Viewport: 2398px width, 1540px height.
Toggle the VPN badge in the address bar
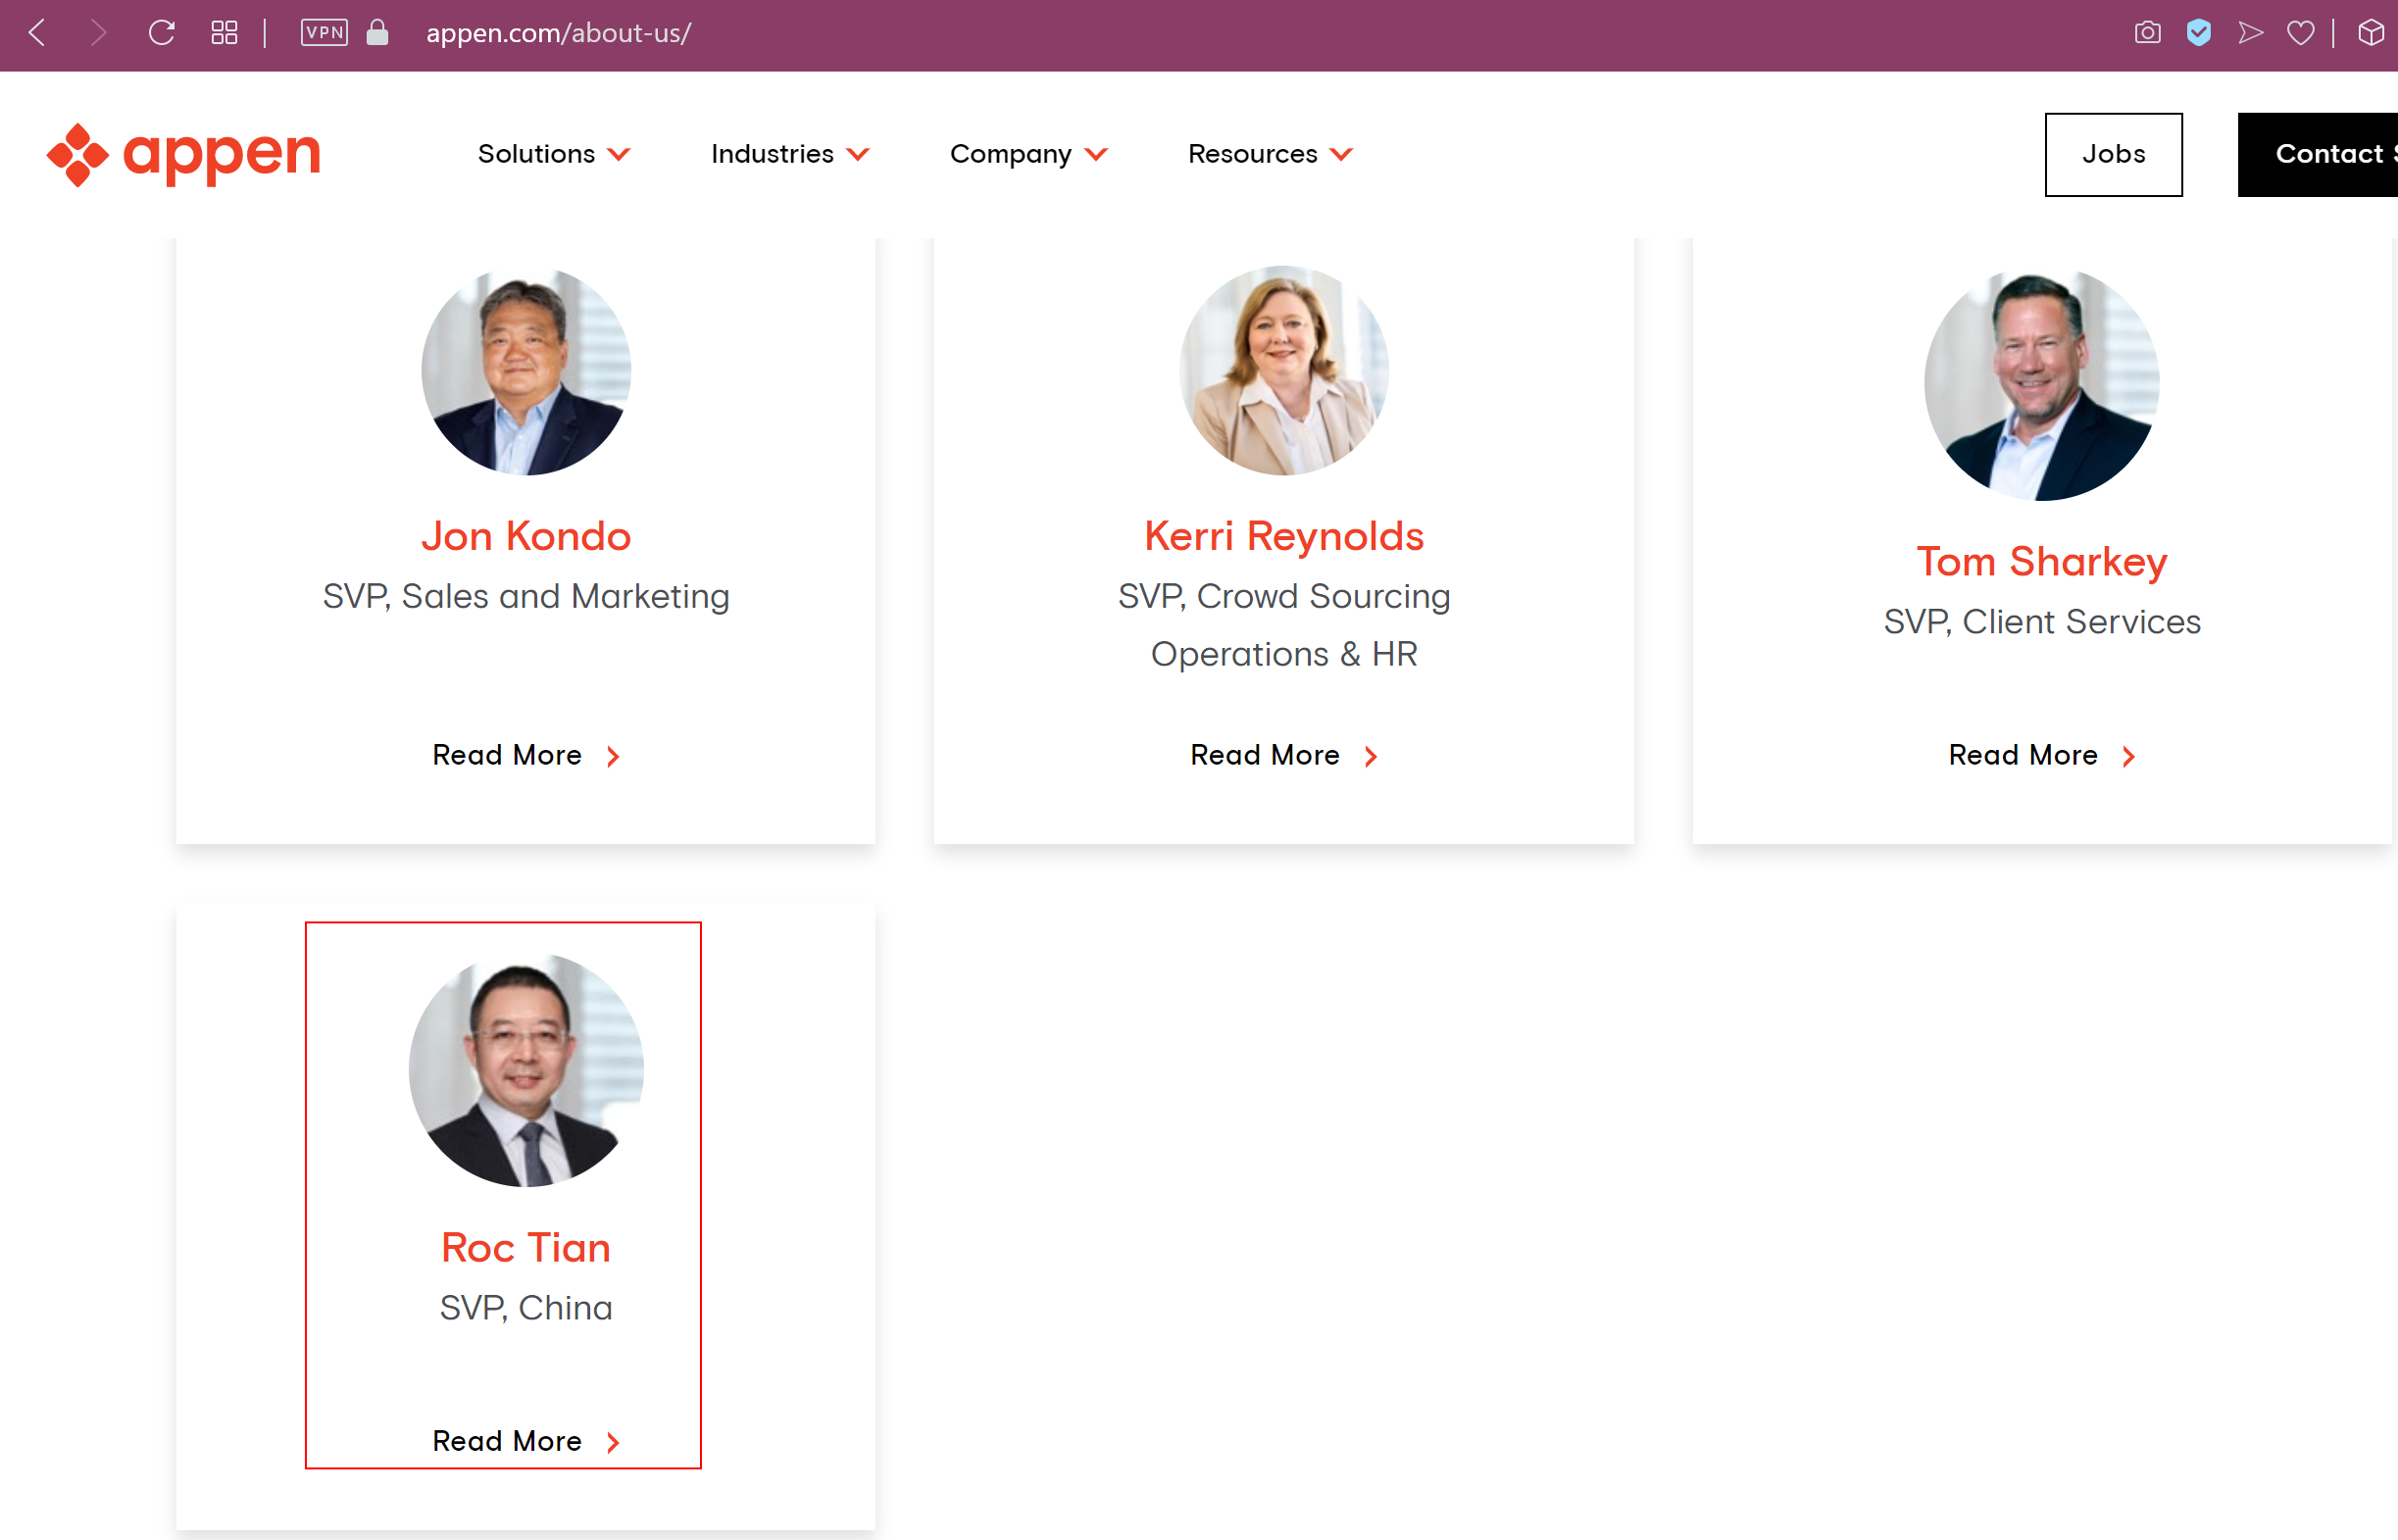click(324, 33)
